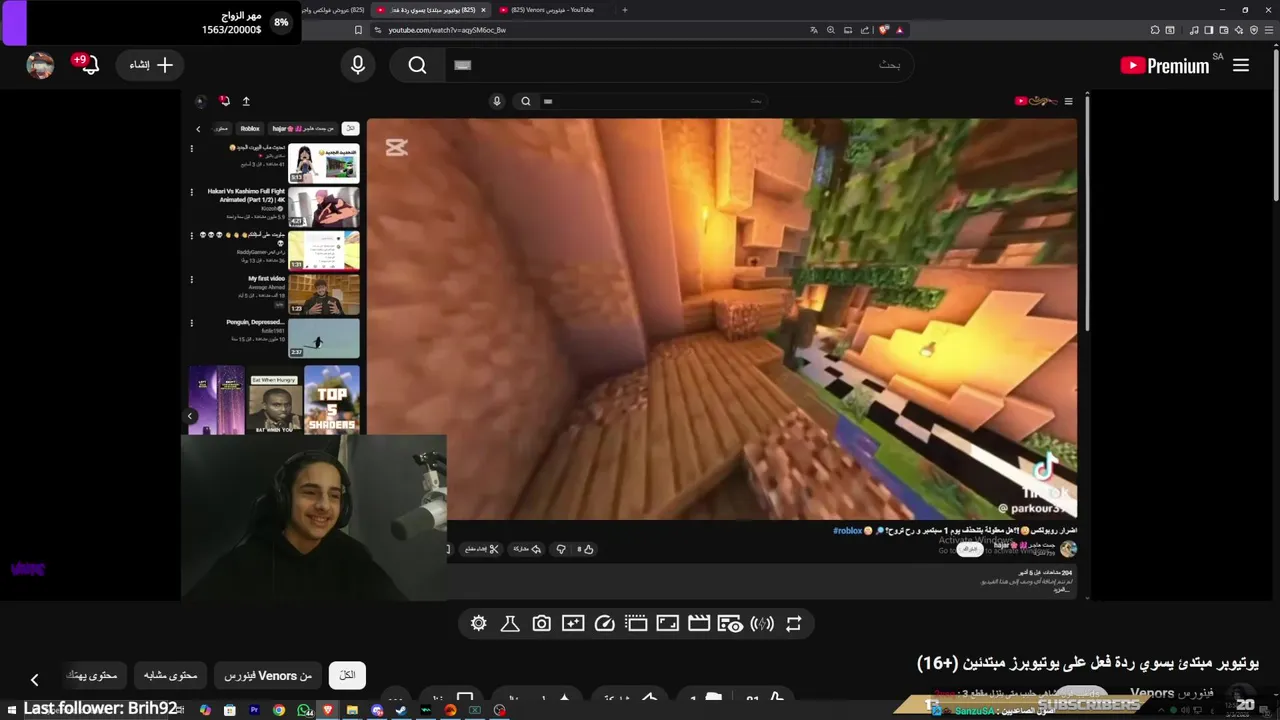Select the محتوى يهمك chip
1280x720 pixels.
(x=92, y=676)
